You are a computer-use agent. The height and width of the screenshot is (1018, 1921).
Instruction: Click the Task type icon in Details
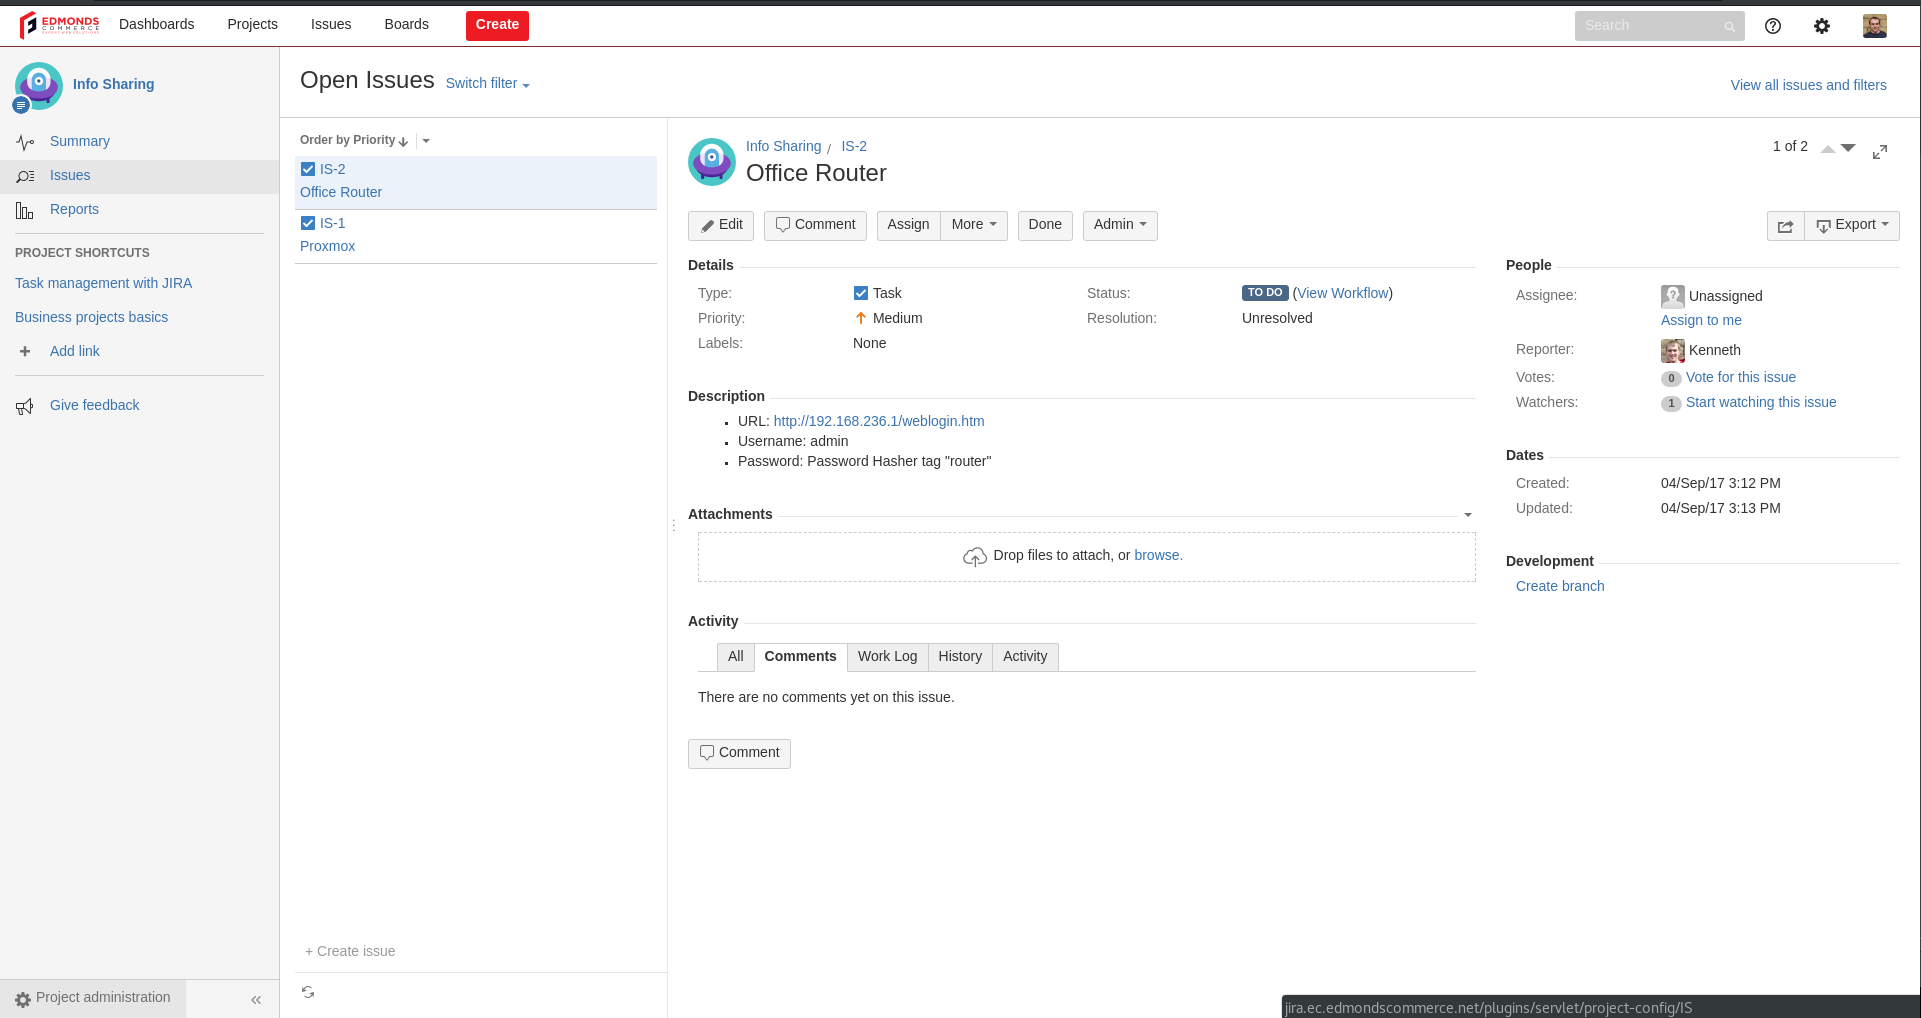coord(861,293)
